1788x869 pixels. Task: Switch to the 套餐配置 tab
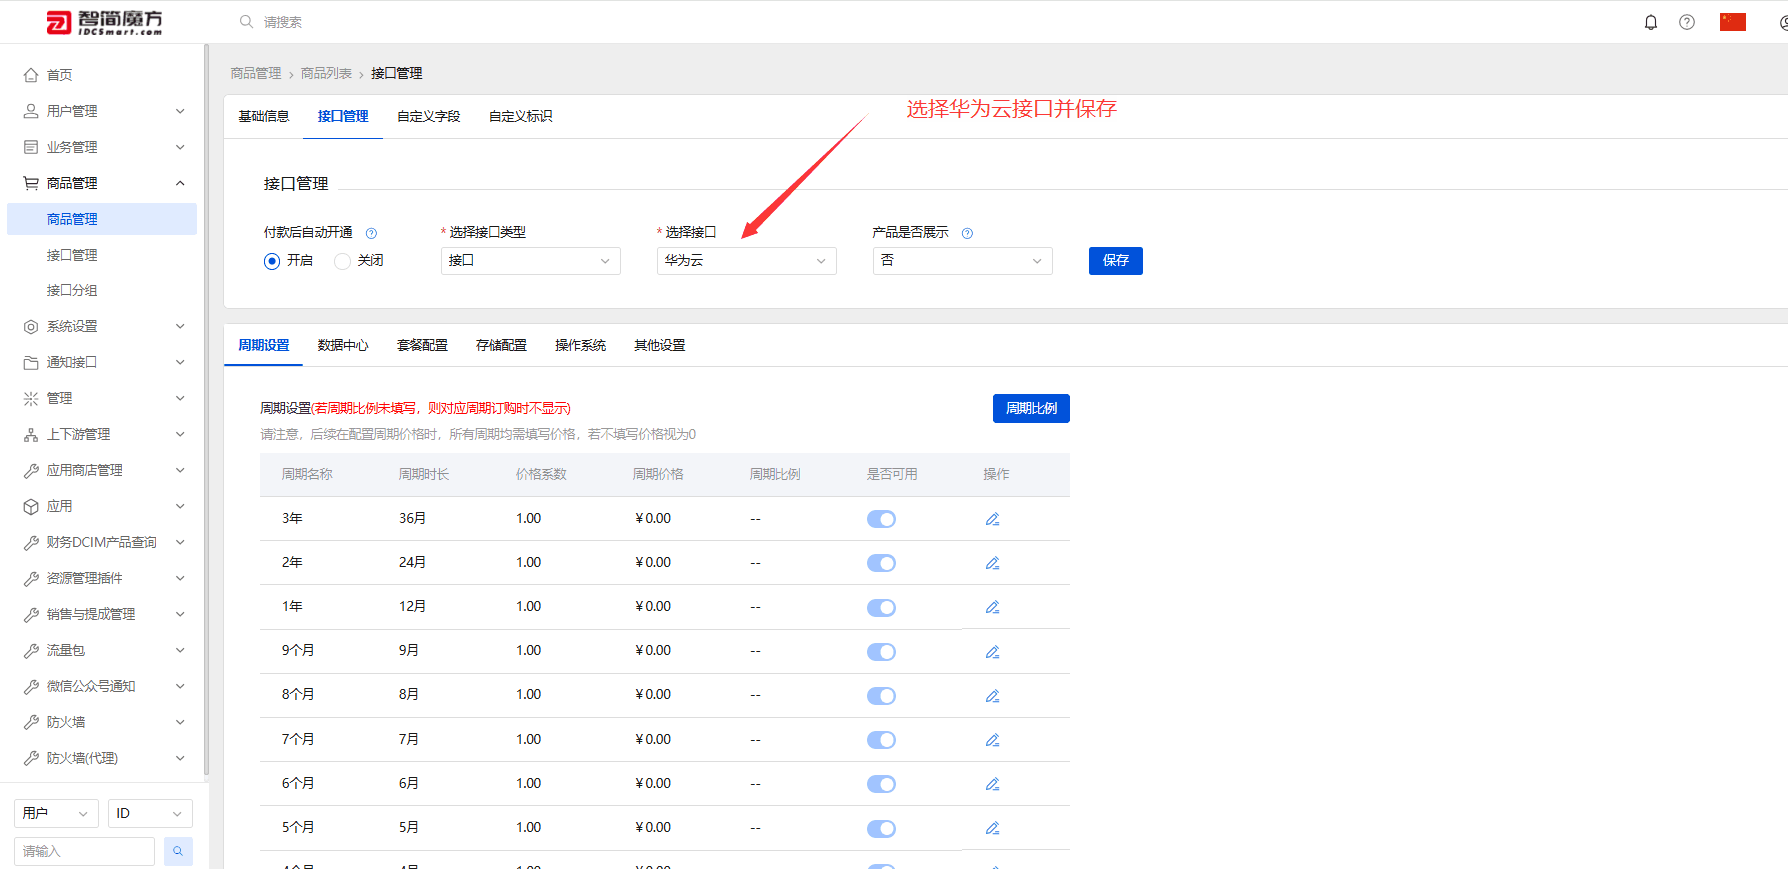[422, 345]
